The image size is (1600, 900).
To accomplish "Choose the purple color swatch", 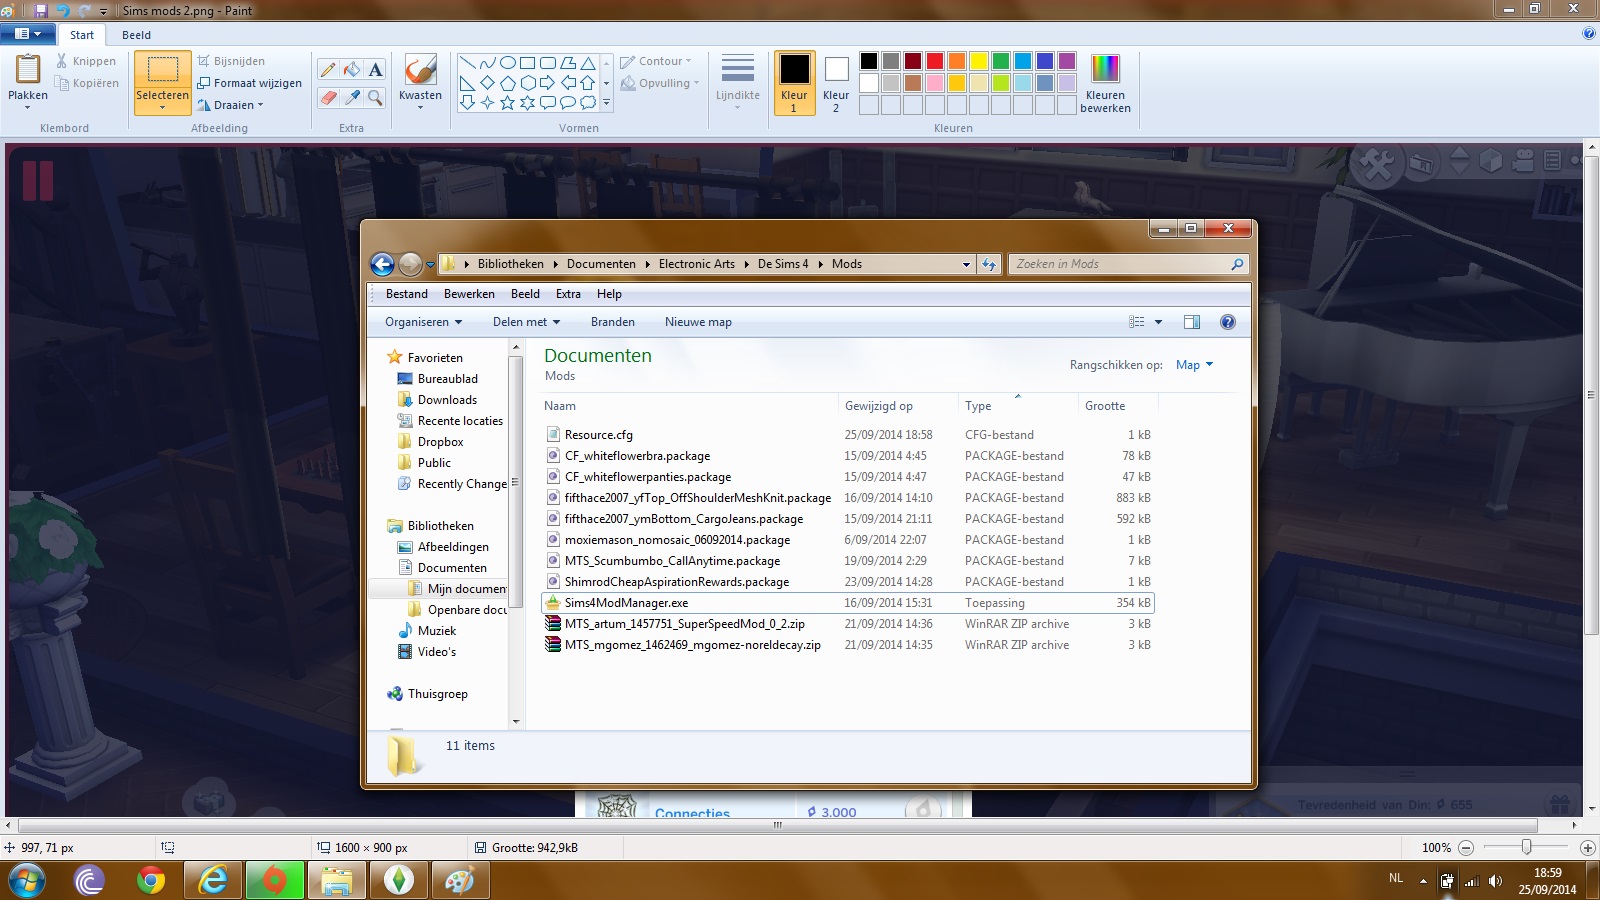I will (1067, 61).
